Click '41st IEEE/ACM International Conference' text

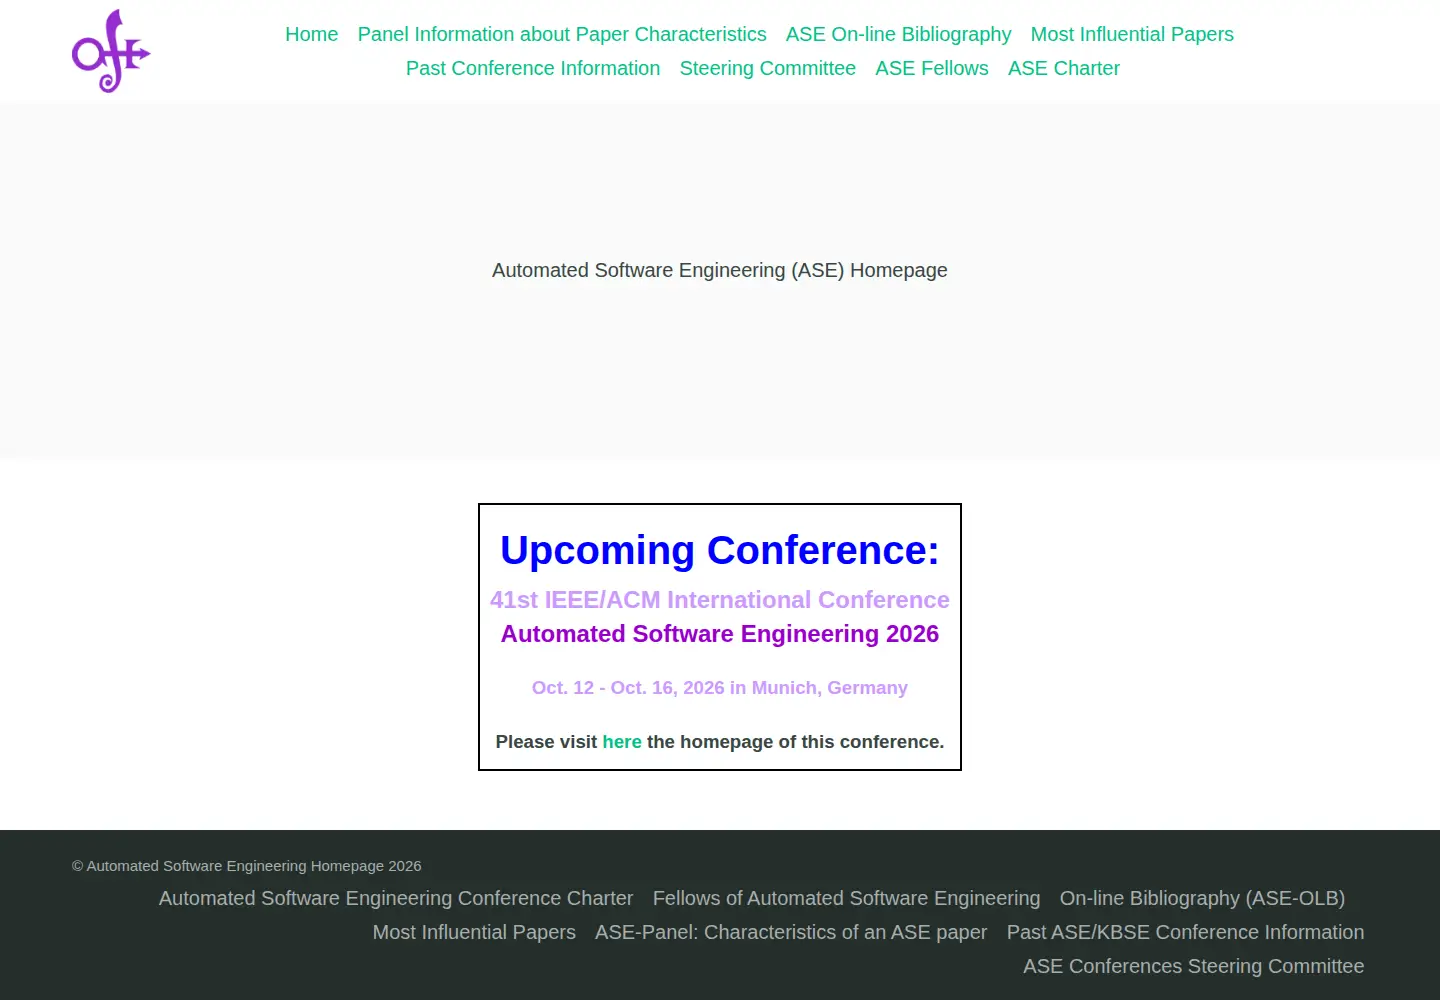point(720,600)
